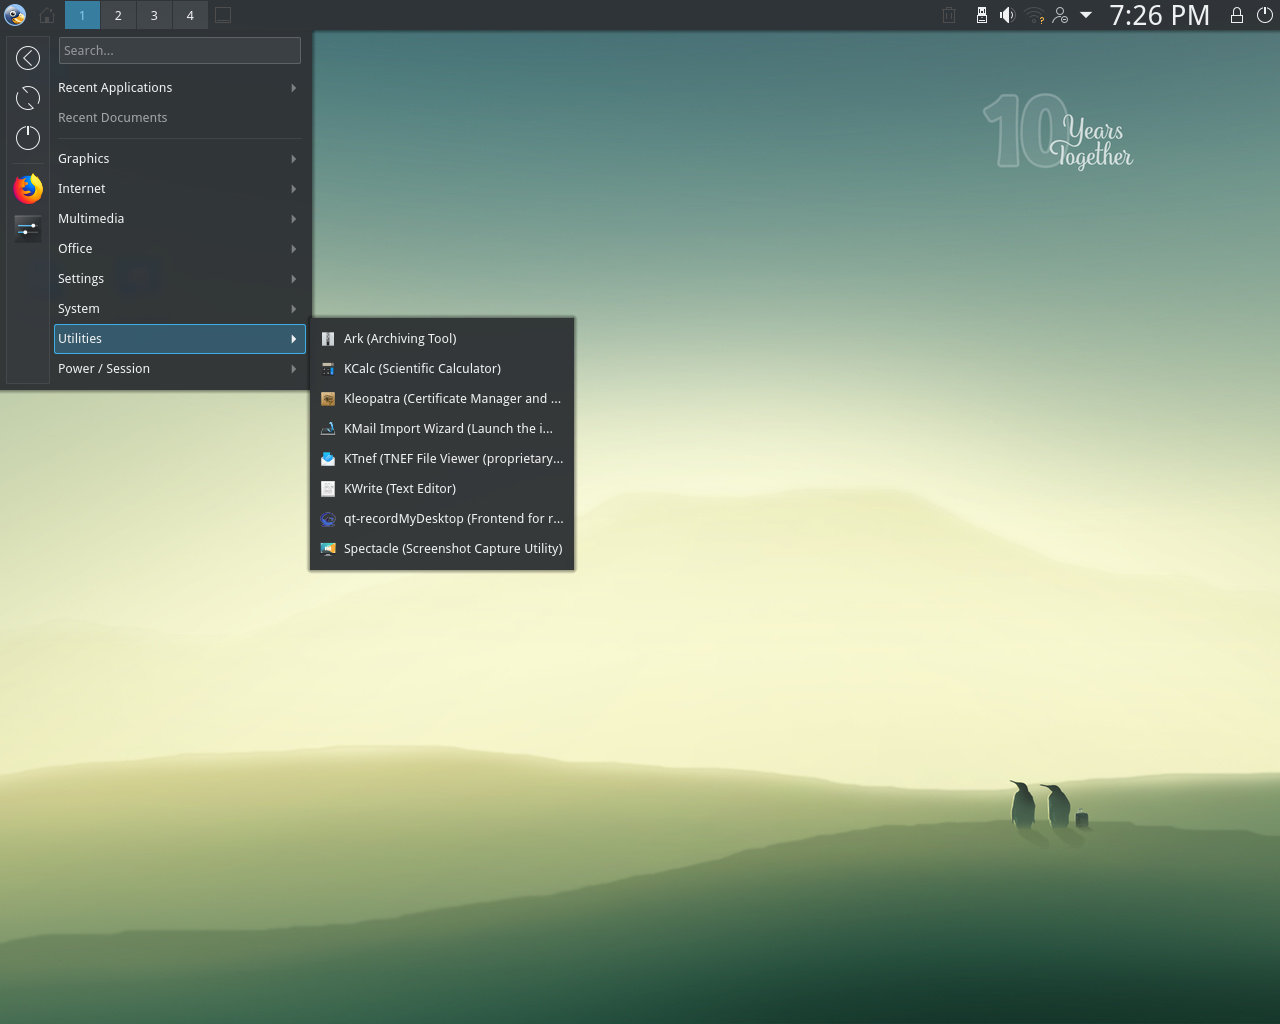The width and height of the screenshot is (1280, 1024).
Task: Open the volume control in system tray
Action: pos(1007,15)
